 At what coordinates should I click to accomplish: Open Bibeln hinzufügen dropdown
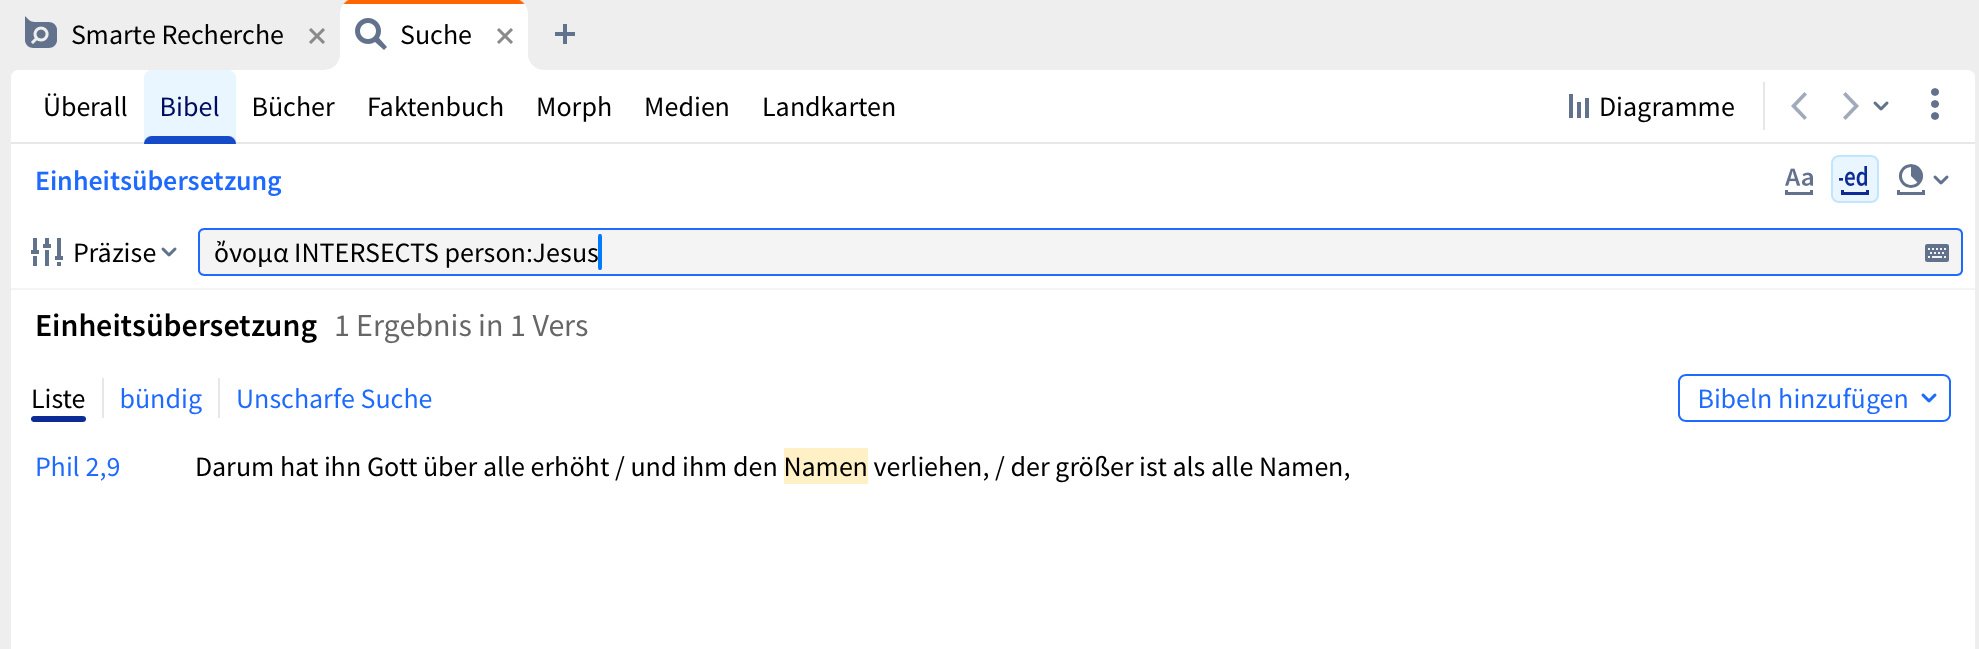[1813, 399]
